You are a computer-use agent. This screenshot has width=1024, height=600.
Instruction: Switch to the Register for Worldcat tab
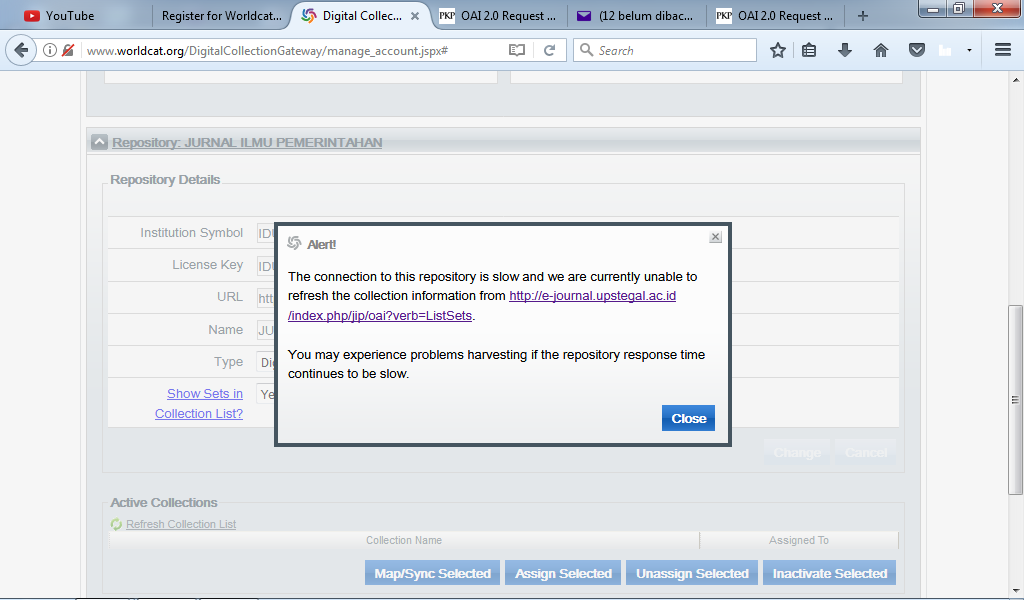(220, 16)
